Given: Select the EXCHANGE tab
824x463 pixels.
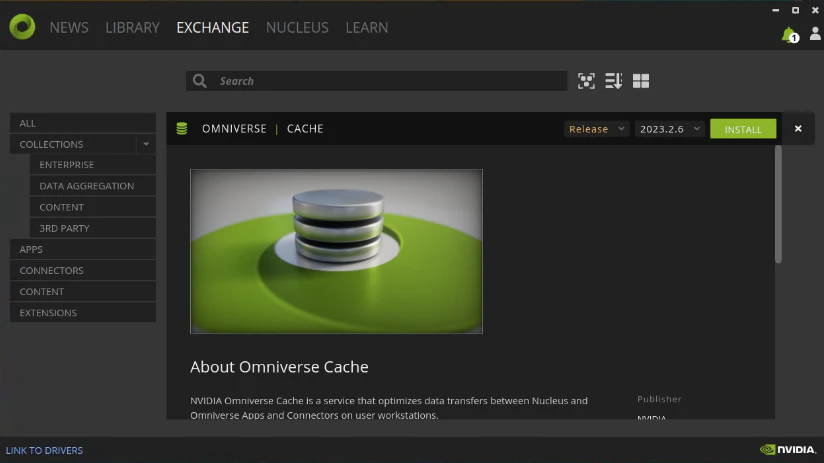Looking at the screenshot, I should (212, 27).
